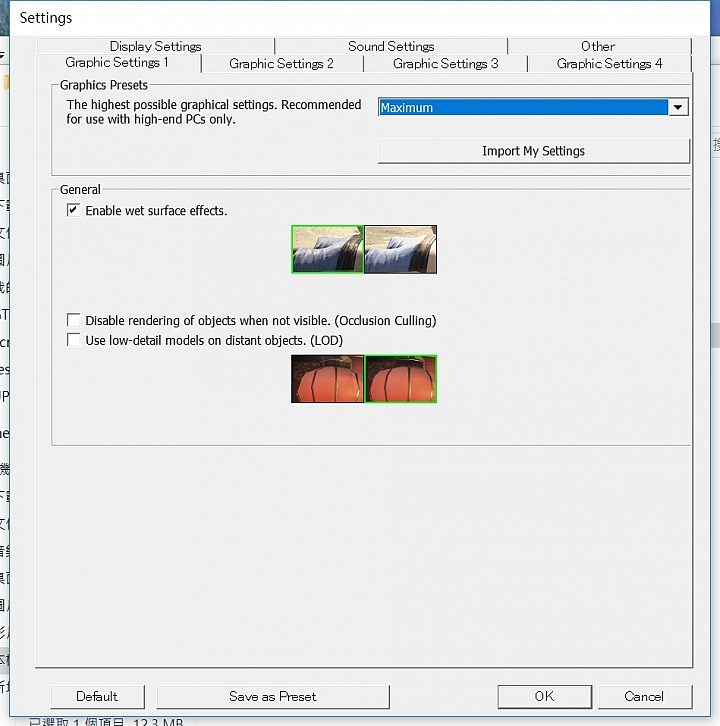The image size is (720, 726).
Task: Open the Graphics Presets dropdown arrow
Action: (678, 107)
